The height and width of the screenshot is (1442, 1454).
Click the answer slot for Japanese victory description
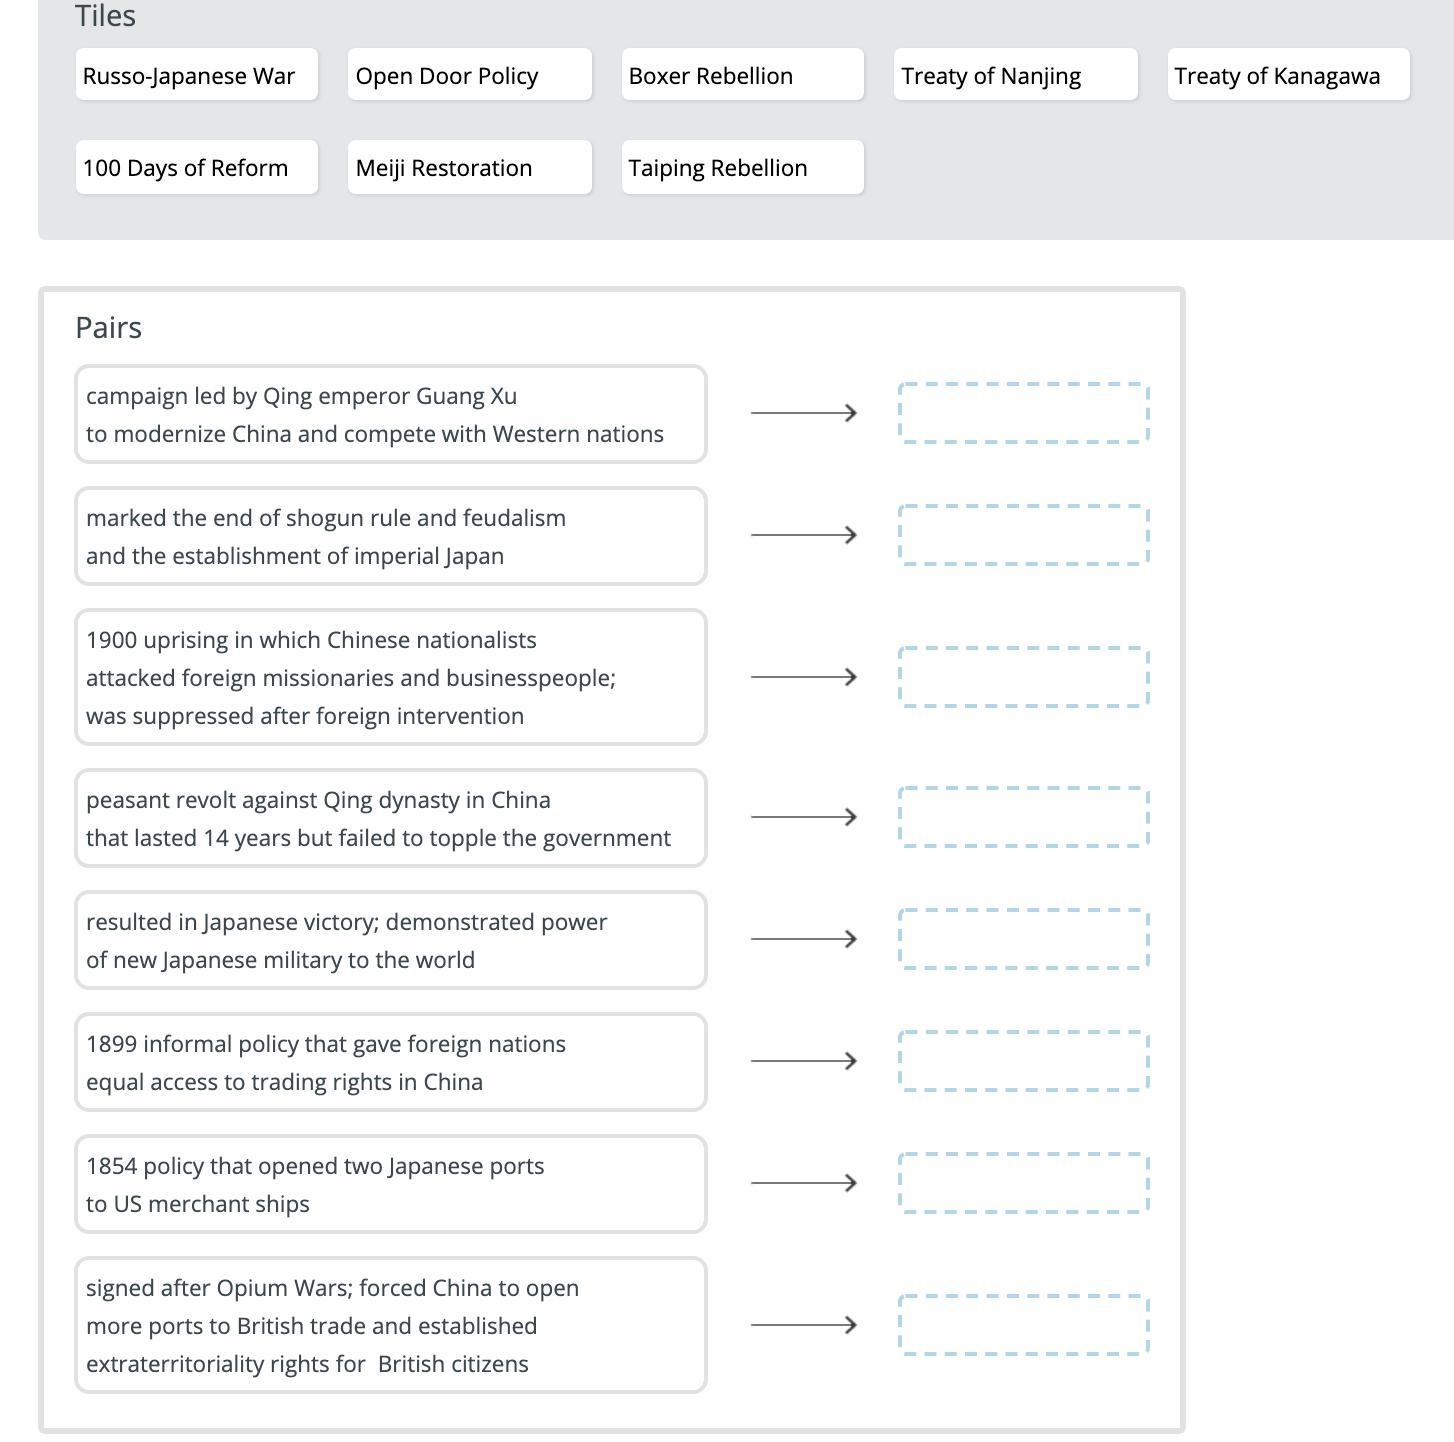(x=1023, y=939)
